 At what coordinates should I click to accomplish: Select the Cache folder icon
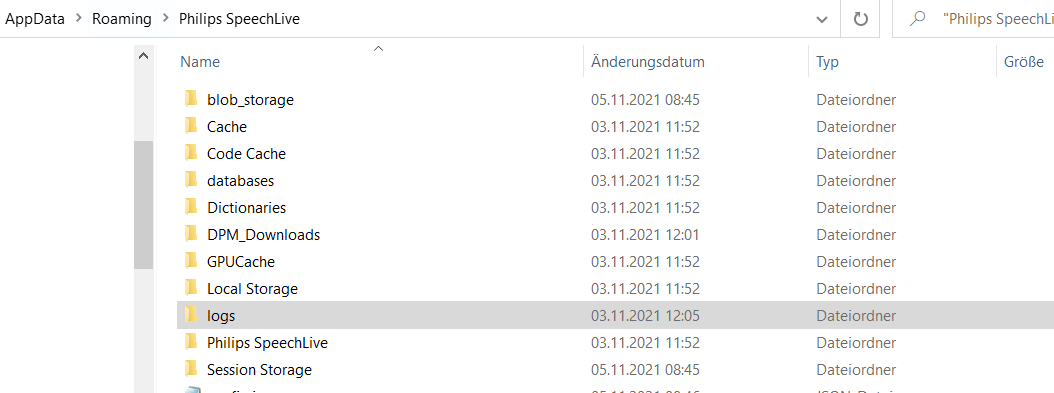pyautogui.click(x=191, y=126)
